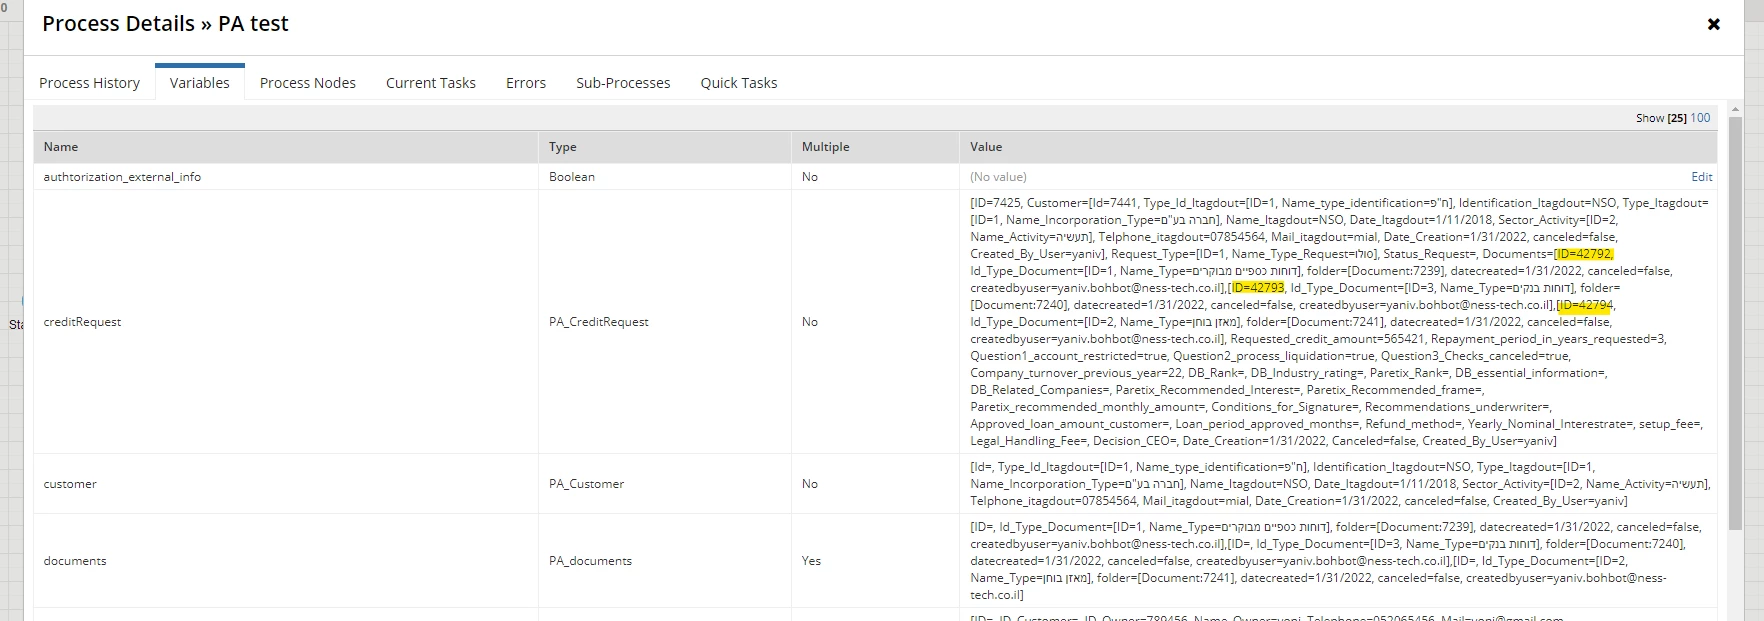1764x621 pixels.
Task: Click the documents row value text
Action: (x=1335, y=561)
